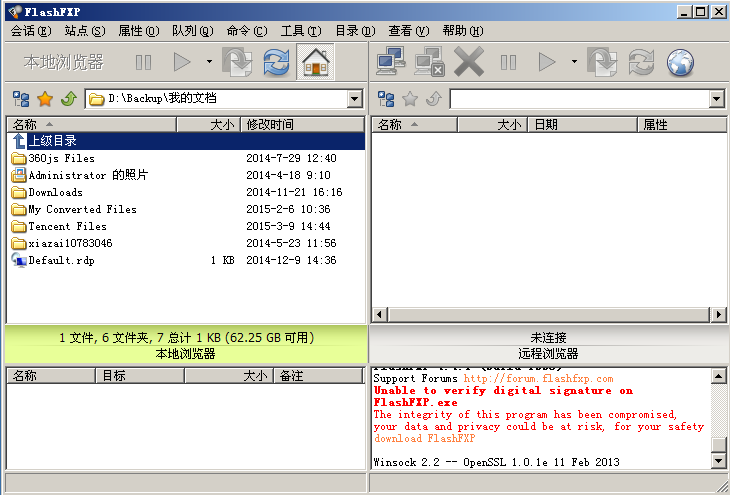This screenshot has height=495, width=730.
Task: Select the Downloads folder
Action: click(x=186, y=192)
